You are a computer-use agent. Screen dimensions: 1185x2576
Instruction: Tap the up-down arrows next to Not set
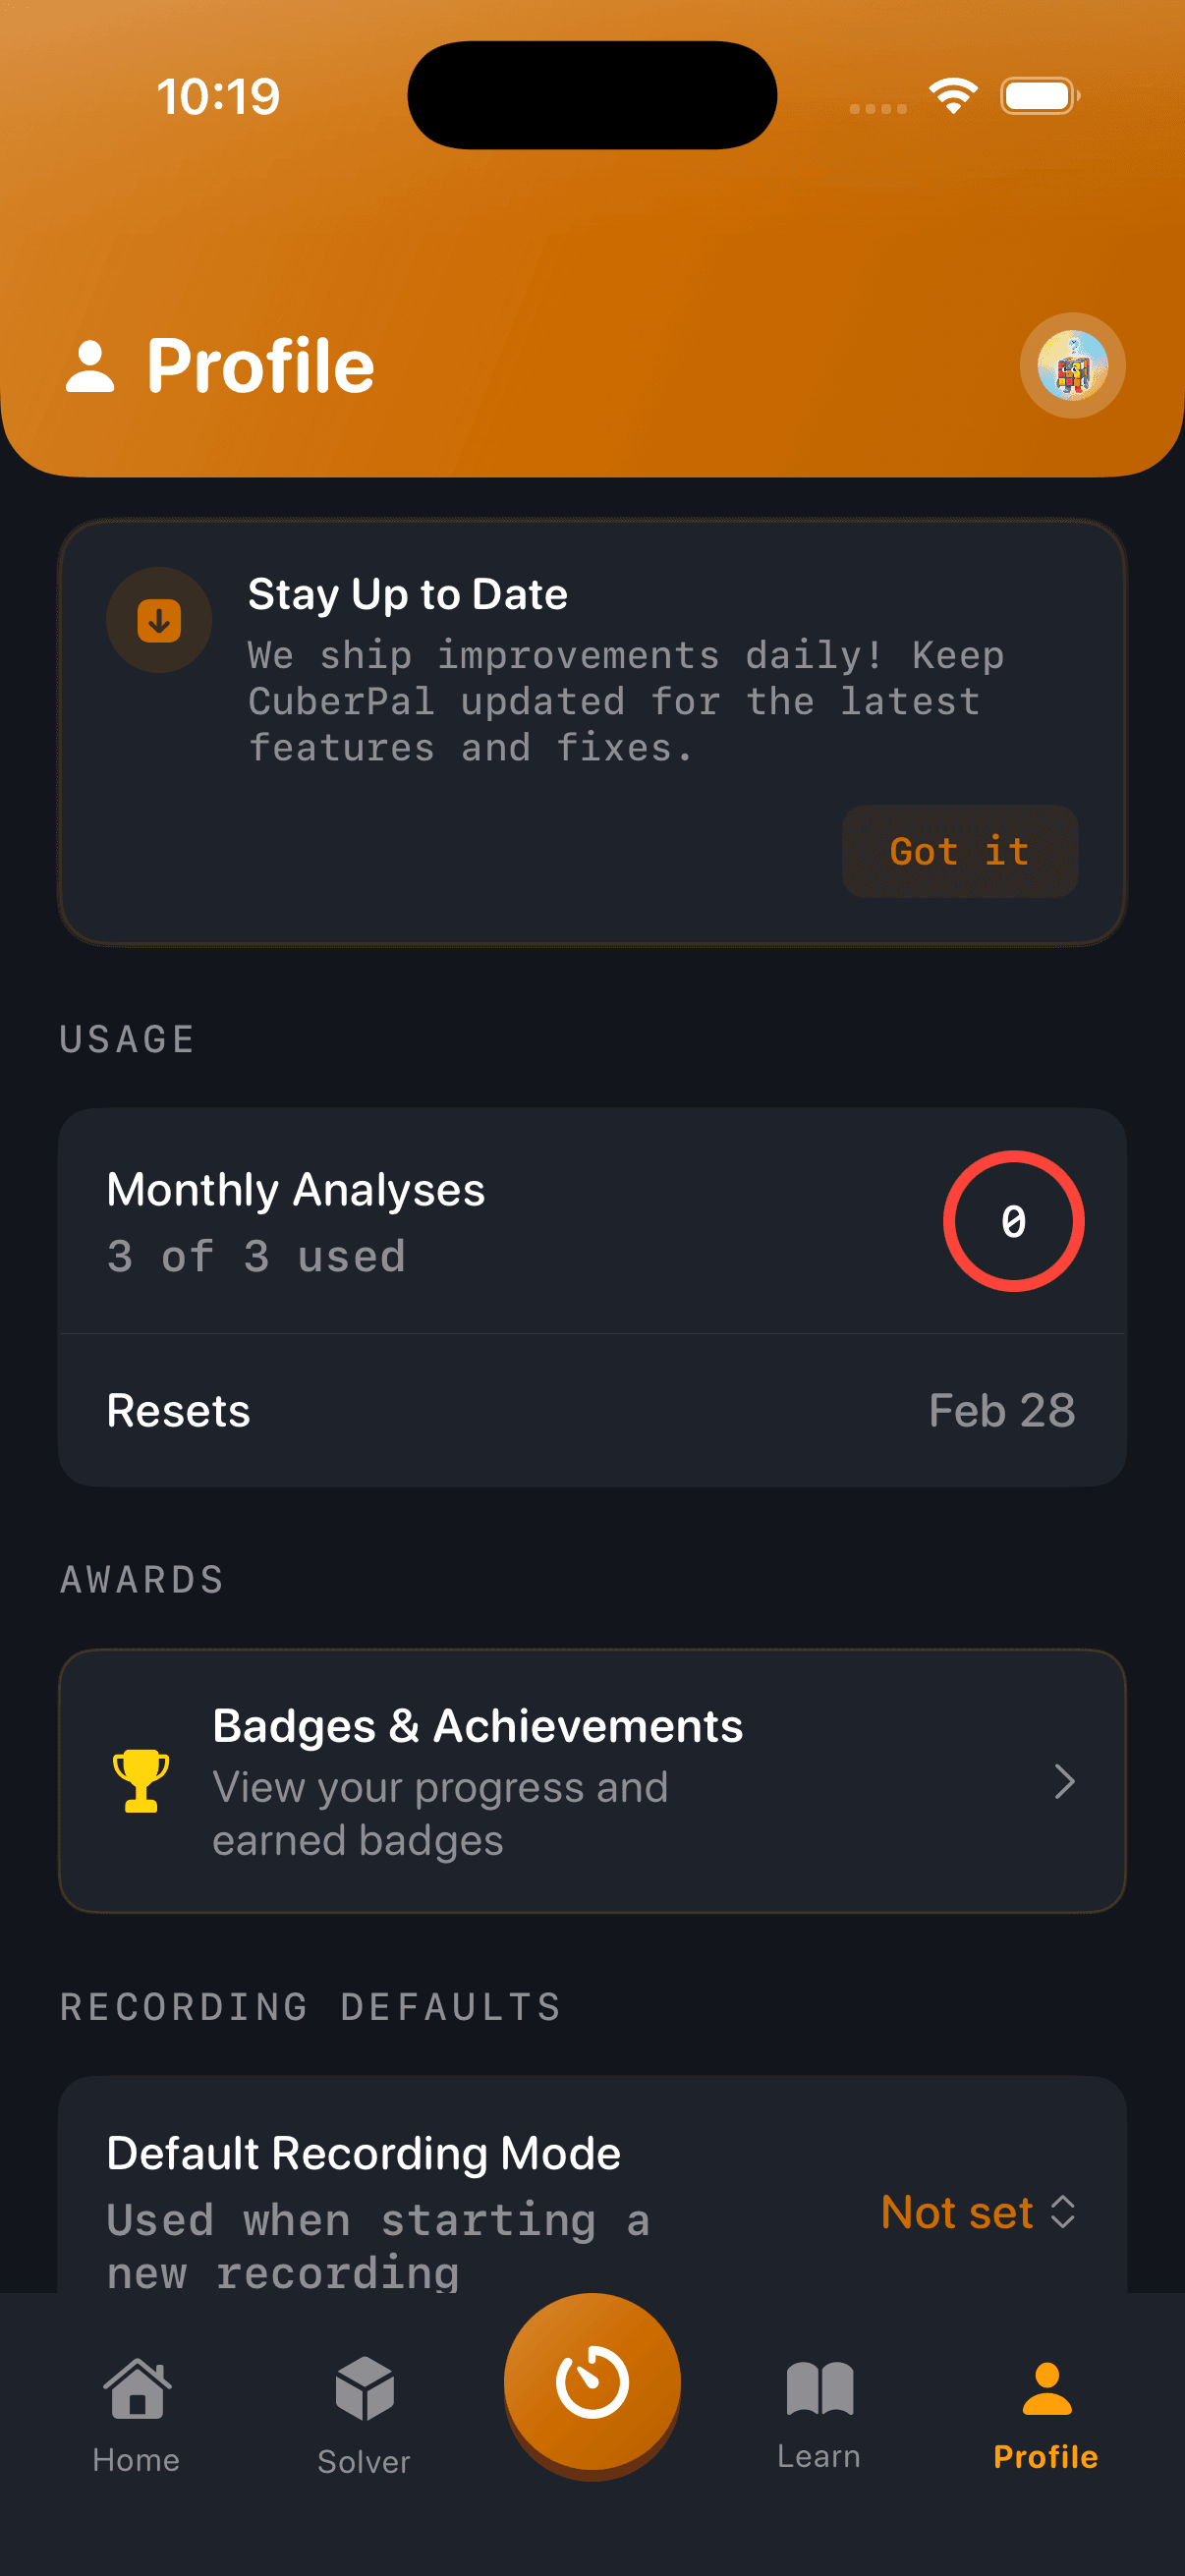pos(1064,2212)
